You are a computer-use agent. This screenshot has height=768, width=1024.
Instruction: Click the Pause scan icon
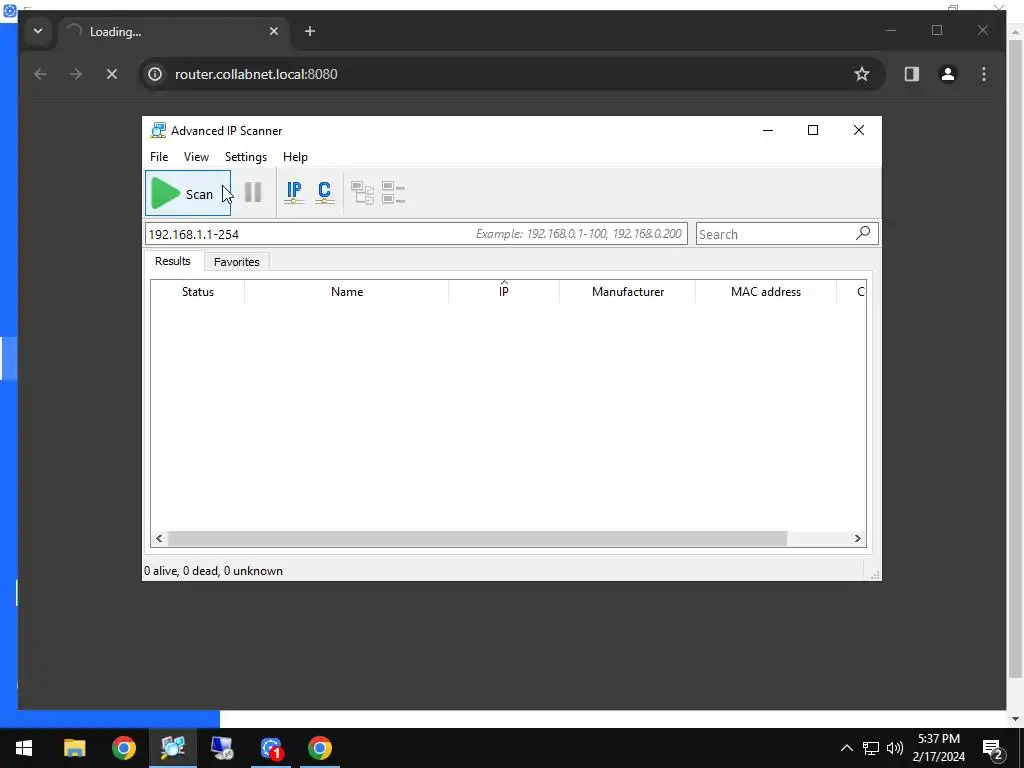tap(253, 193)
